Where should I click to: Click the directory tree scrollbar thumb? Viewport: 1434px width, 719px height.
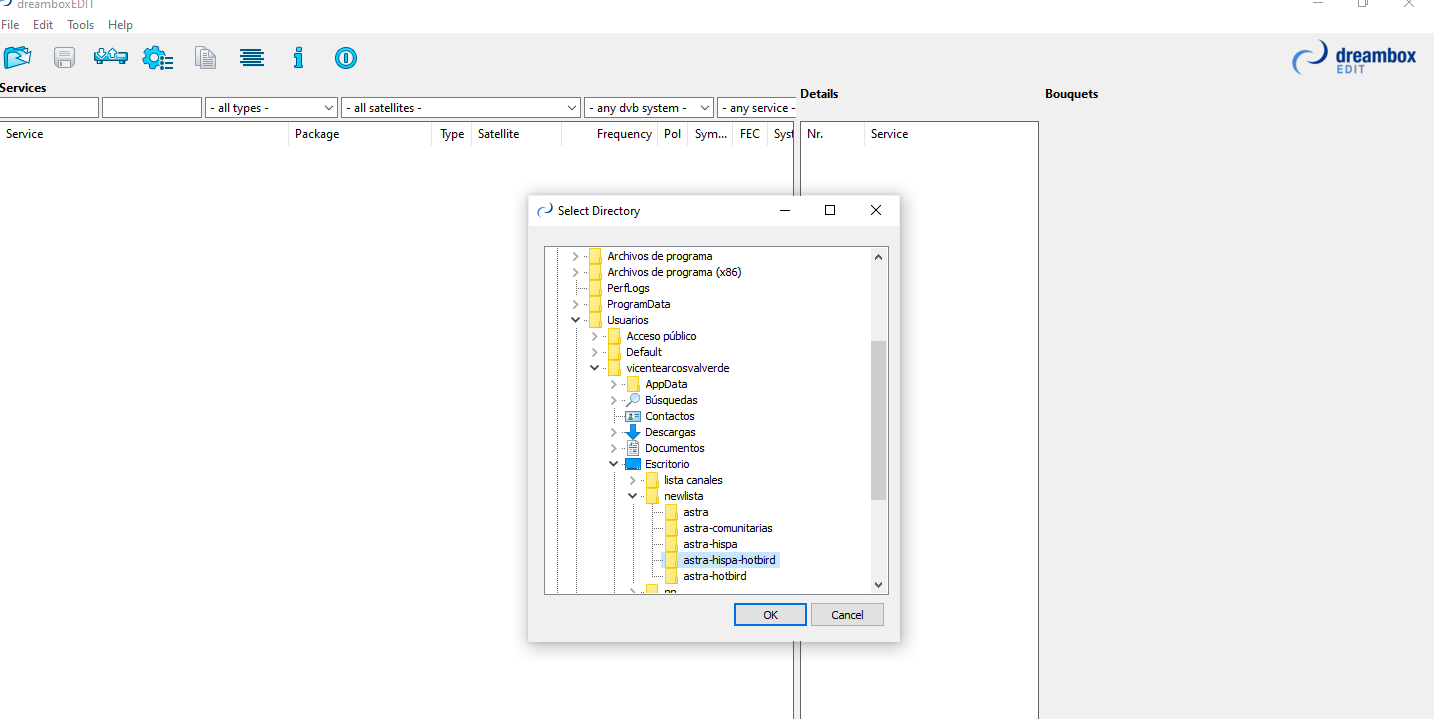[878, 420]
